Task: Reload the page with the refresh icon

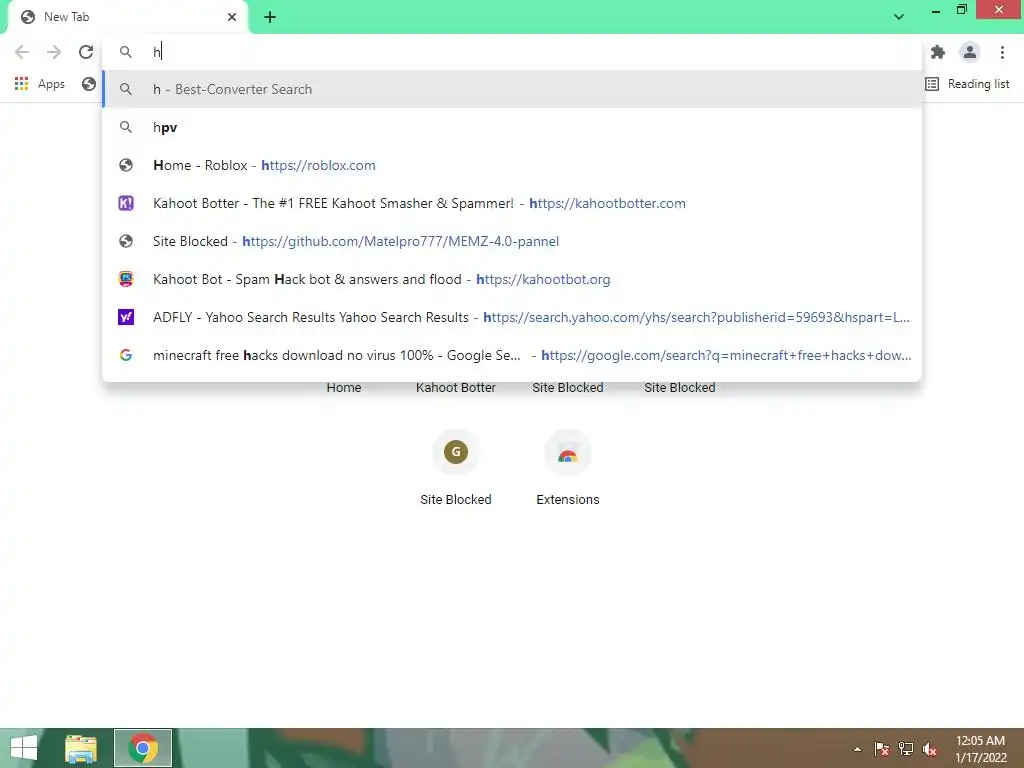Action: 86,52
